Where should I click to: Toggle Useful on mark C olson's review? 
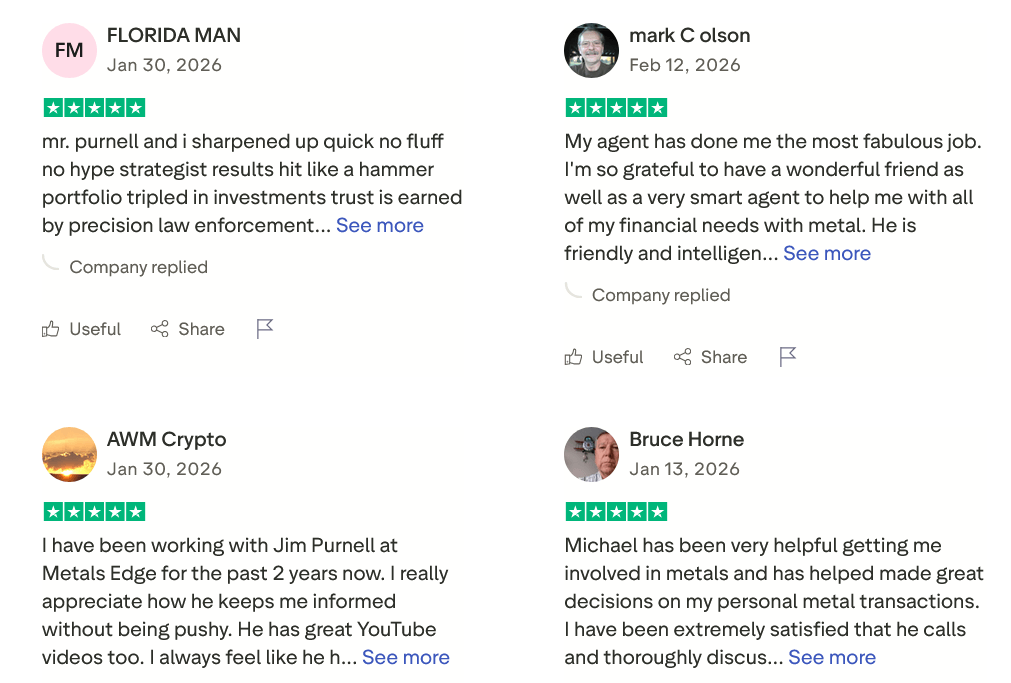604,356
